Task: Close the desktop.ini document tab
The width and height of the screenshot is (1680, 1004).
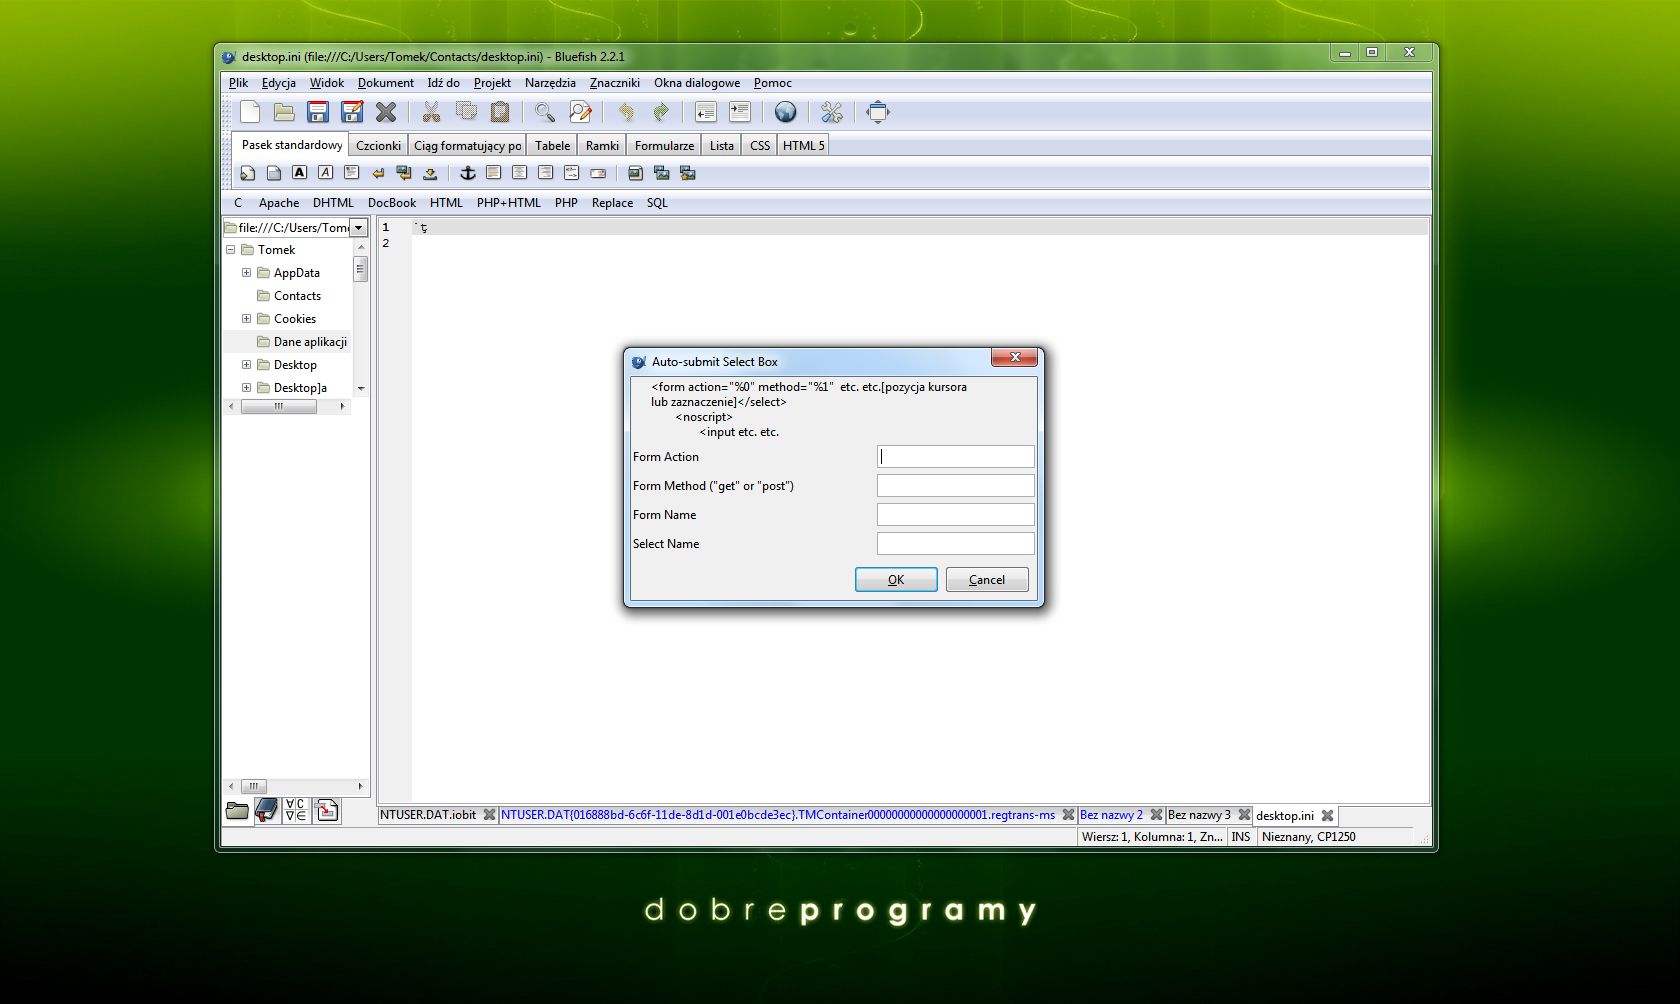Action: (1327, 816)
